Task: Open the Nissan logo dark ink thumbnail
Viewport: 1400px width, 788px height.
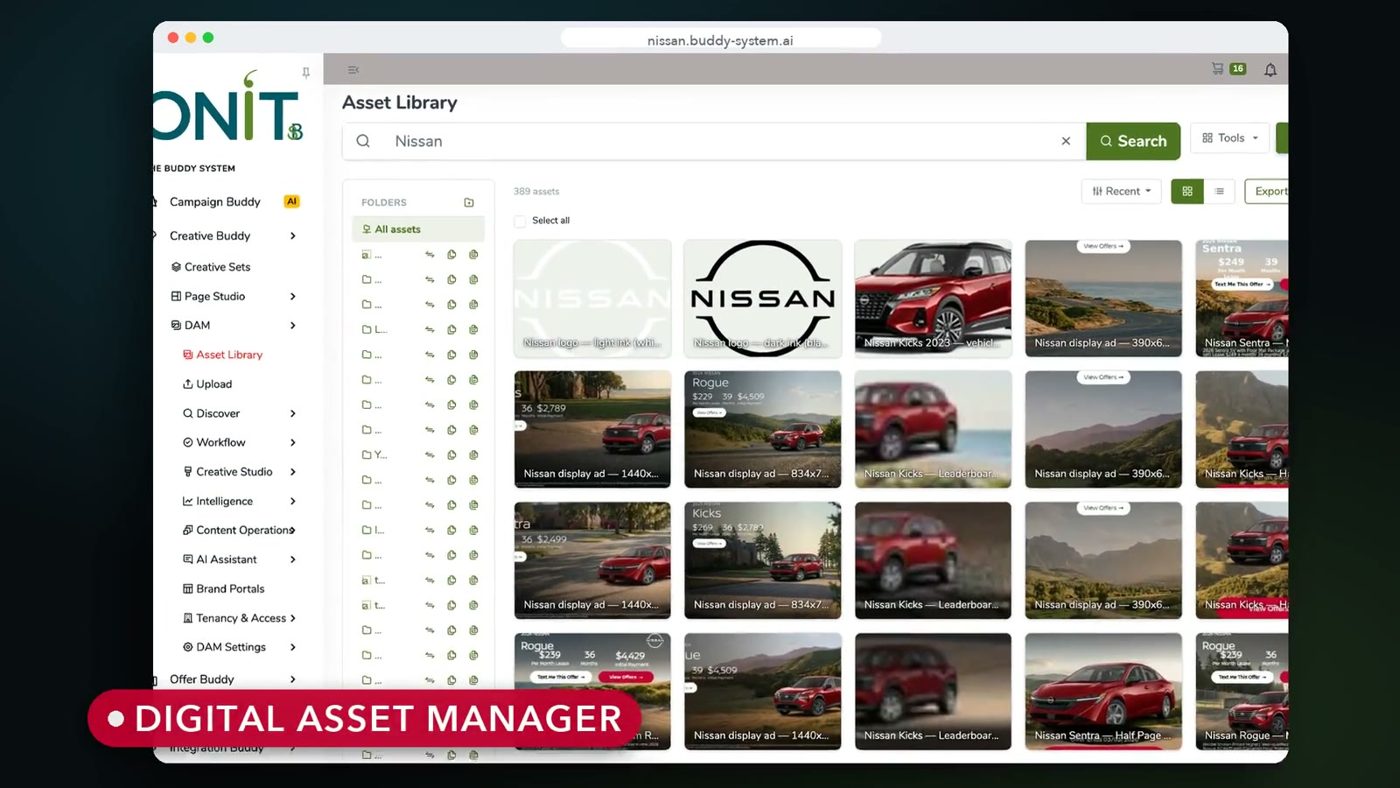Action: pos(762,298)
